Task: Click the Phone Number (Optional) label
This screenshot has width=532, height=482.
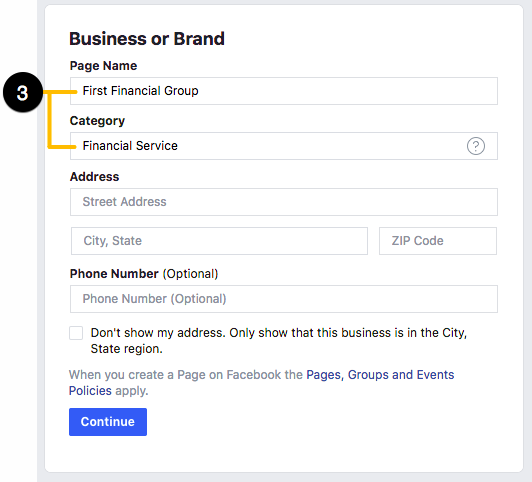Action: point(144,274)
